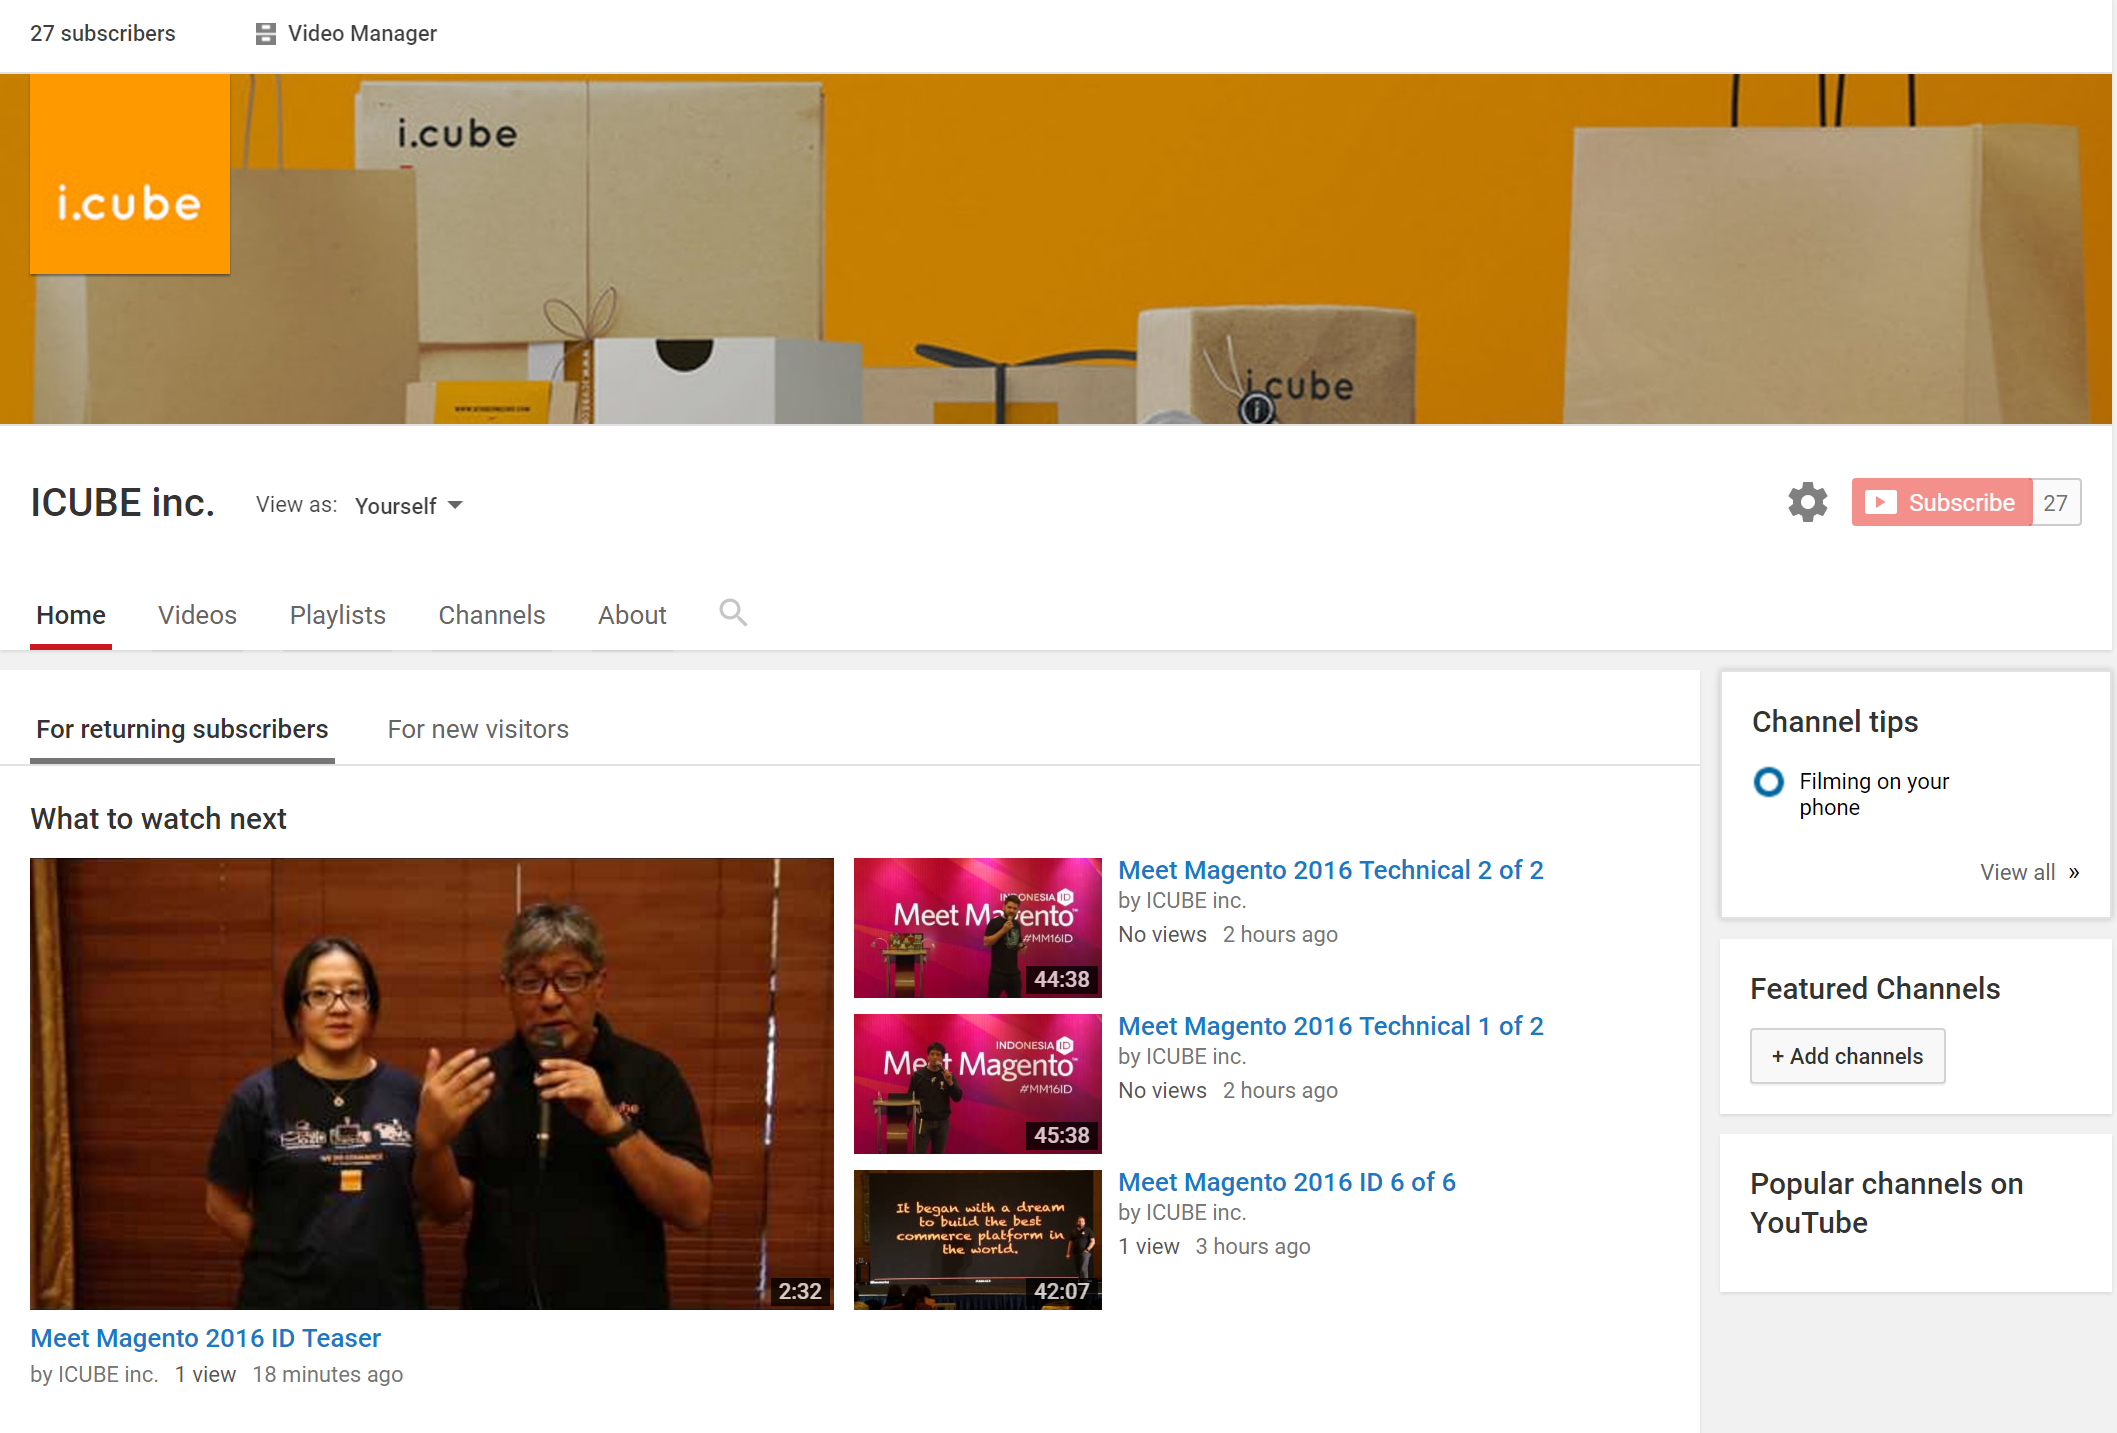Click the channel search magnifier icon

[733, 613]
